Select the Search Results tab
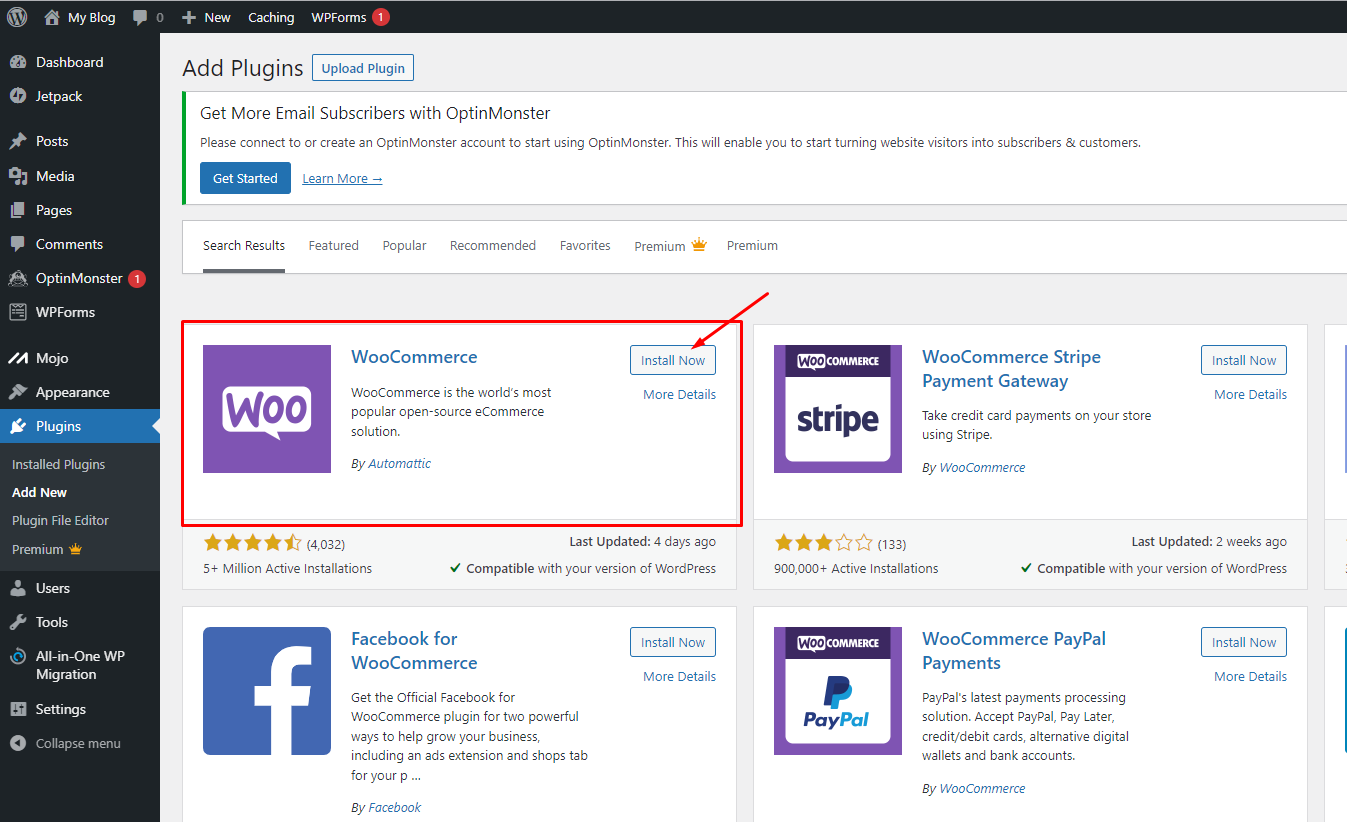 click(244, 245)
